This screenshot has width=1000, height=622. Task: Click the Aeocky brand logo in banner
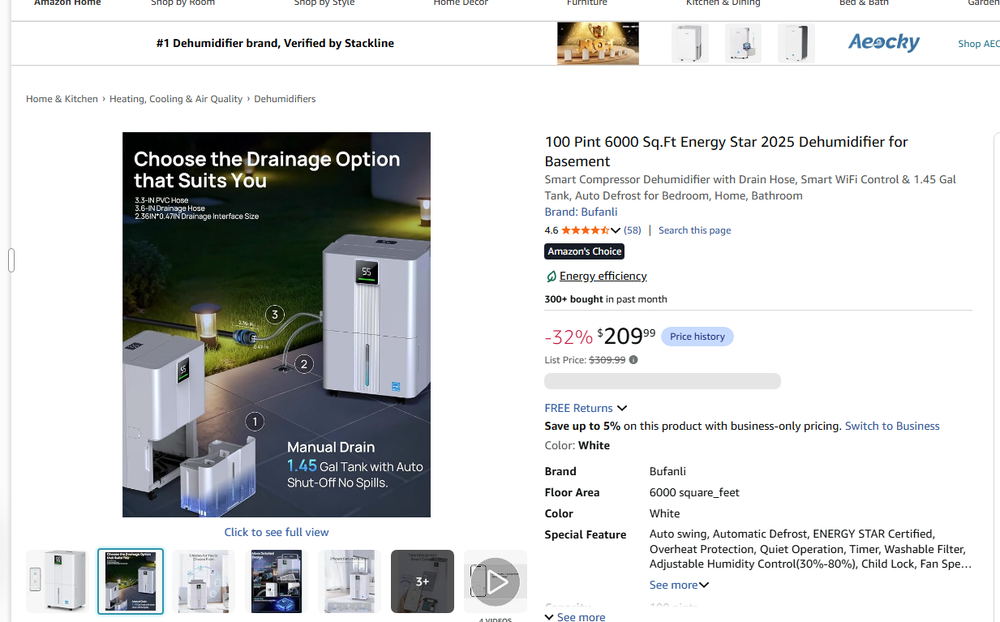[883, 43]
